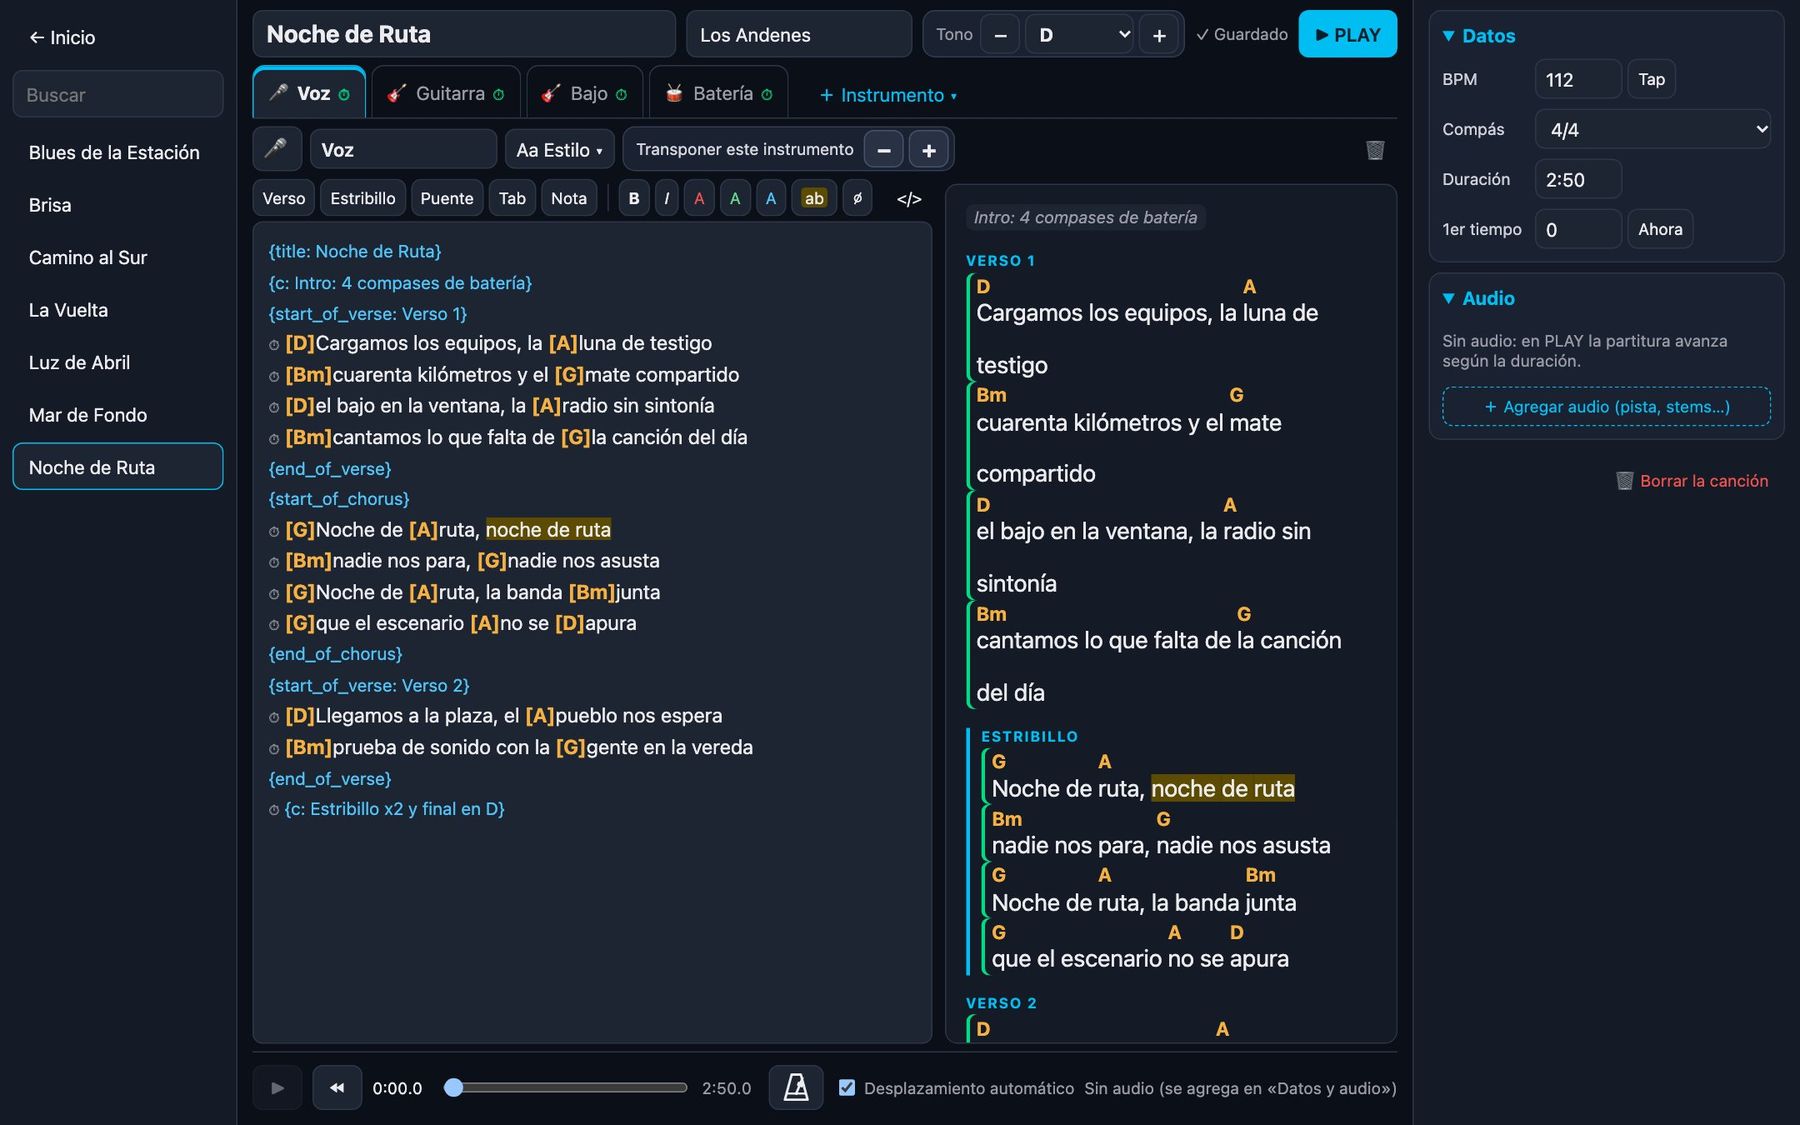Apply the highlight 'ab' format

[x=814, y=198]
